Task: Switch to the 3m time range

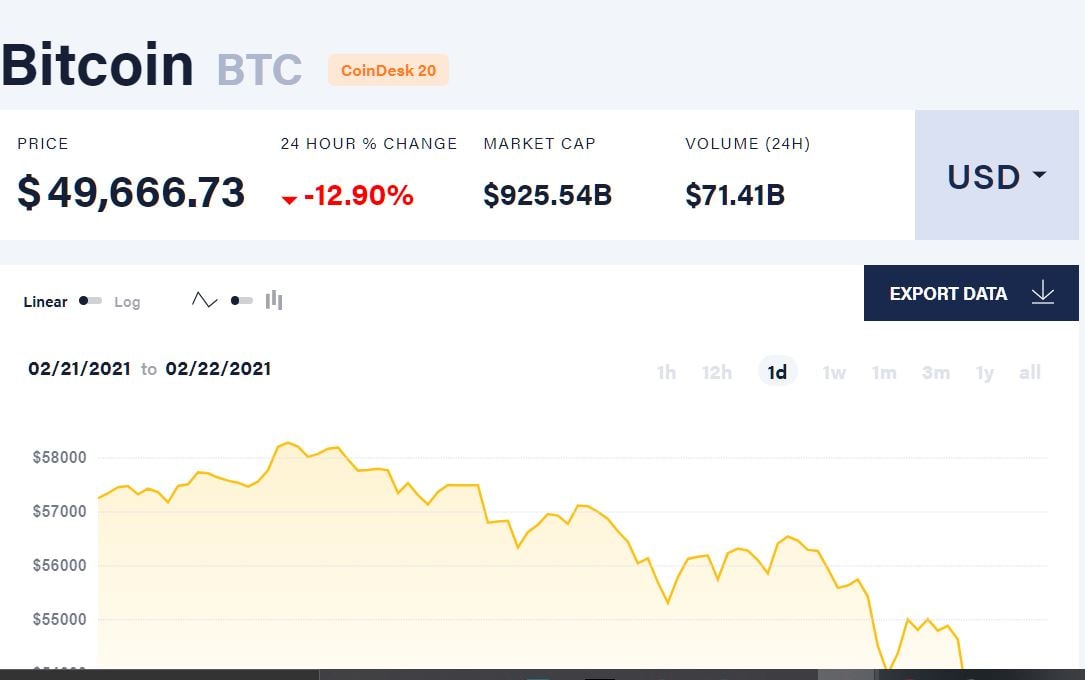Action: (x=936, y=373)
